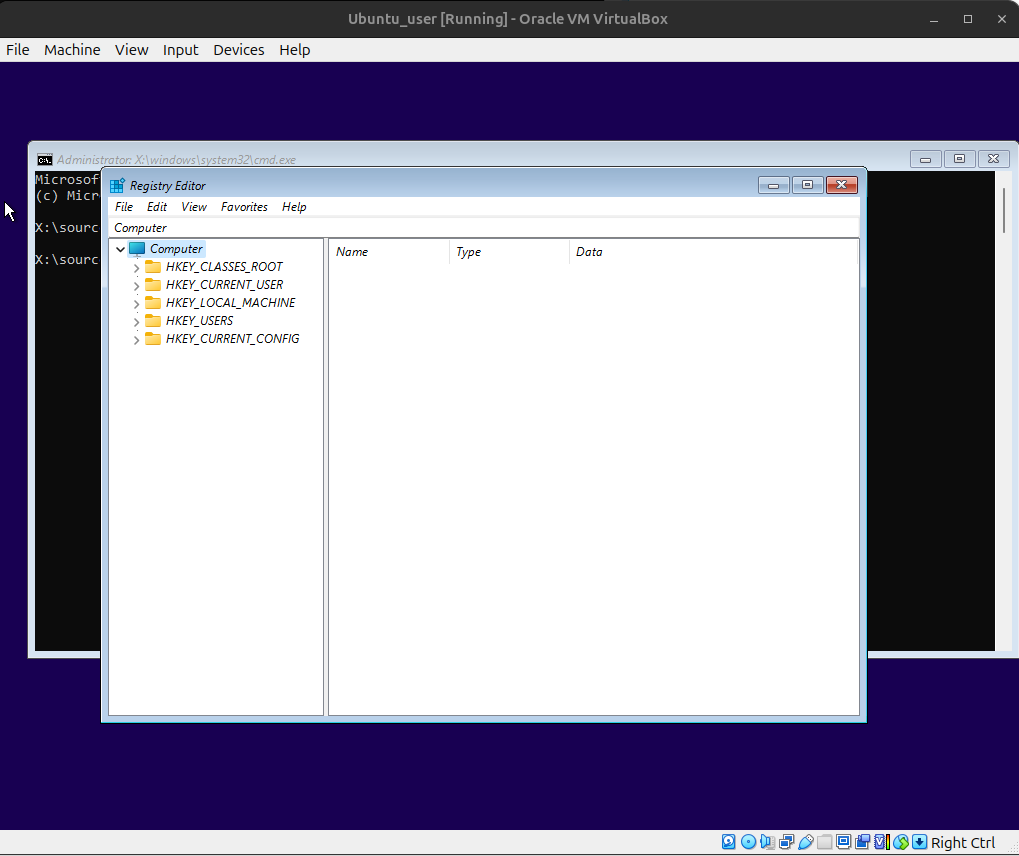Screen dimensions: 1019x856
Task: Open the Registry Editor View menu
Action: 194,207
